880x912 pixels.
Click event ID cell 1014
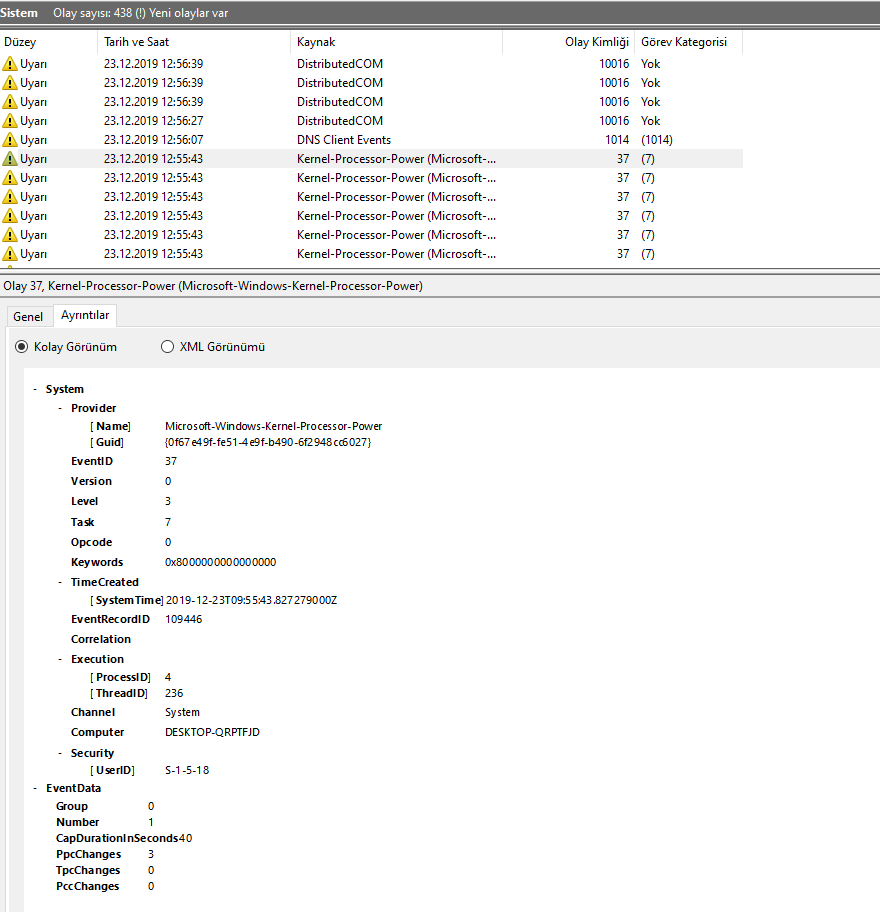coord(617,140)
